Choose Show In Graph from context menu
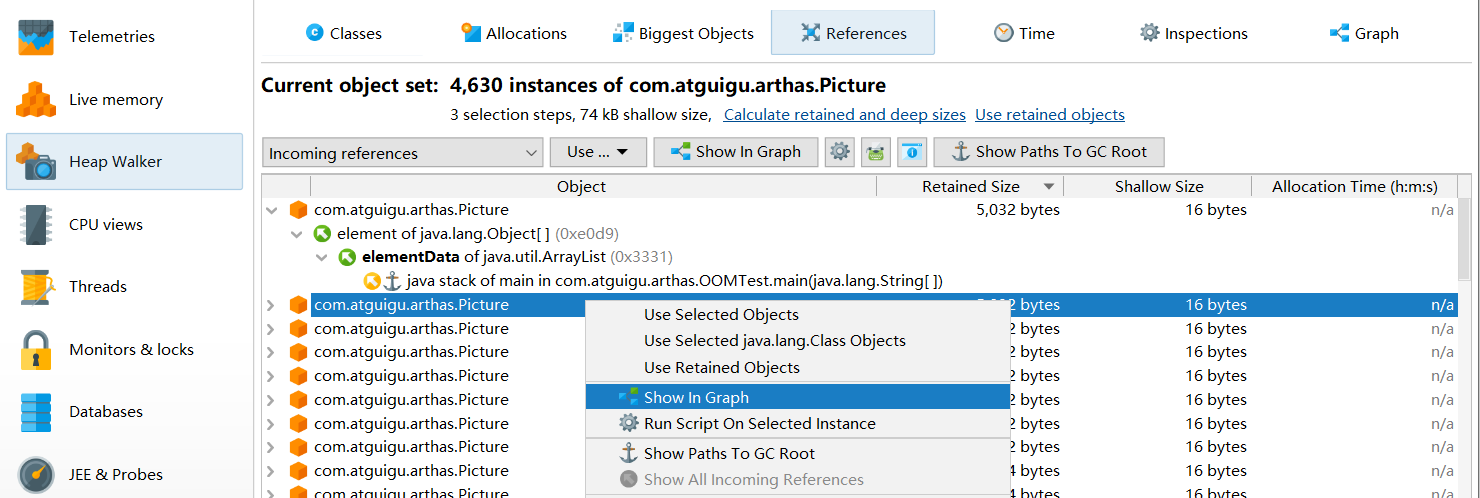The width and height of the screenshot is (1480, 498). point(696,397)
